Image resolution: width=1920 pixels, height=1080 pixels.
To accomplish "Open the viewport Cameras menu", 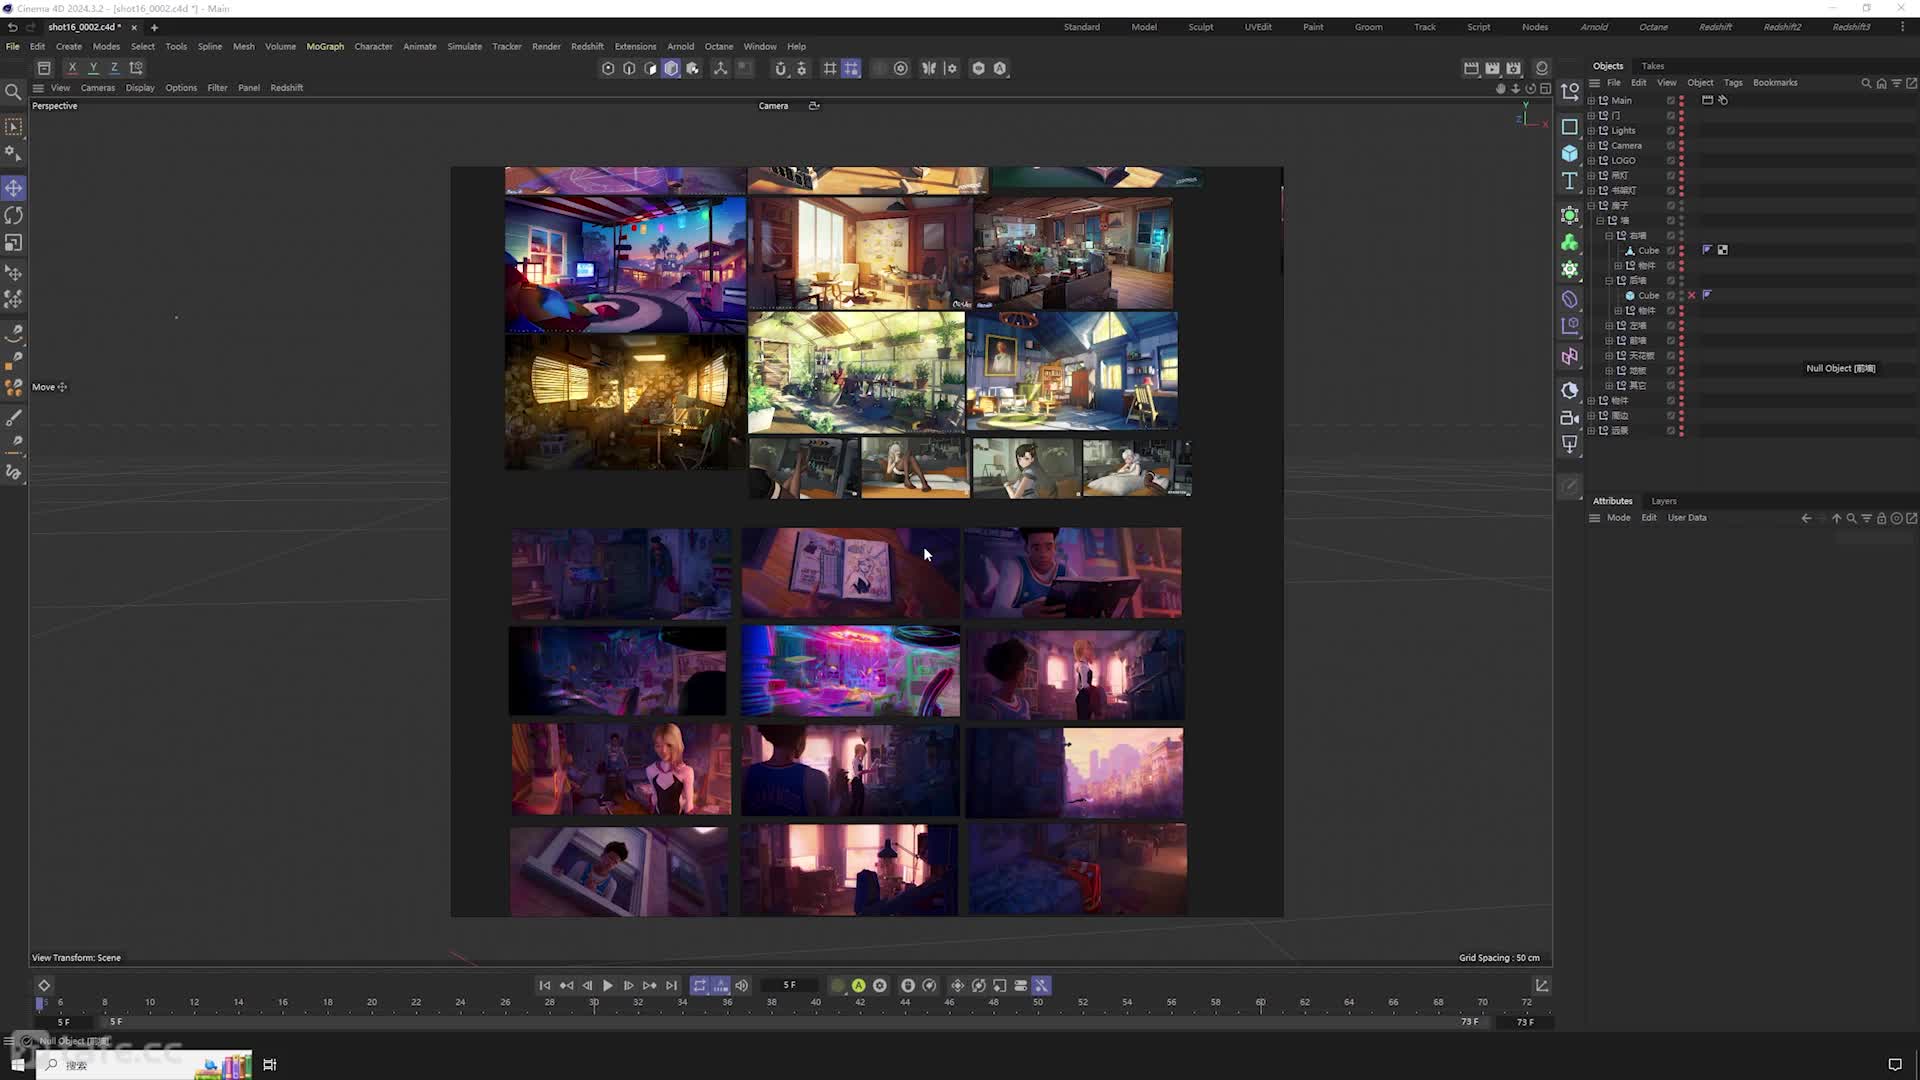I will click(98, 88).
